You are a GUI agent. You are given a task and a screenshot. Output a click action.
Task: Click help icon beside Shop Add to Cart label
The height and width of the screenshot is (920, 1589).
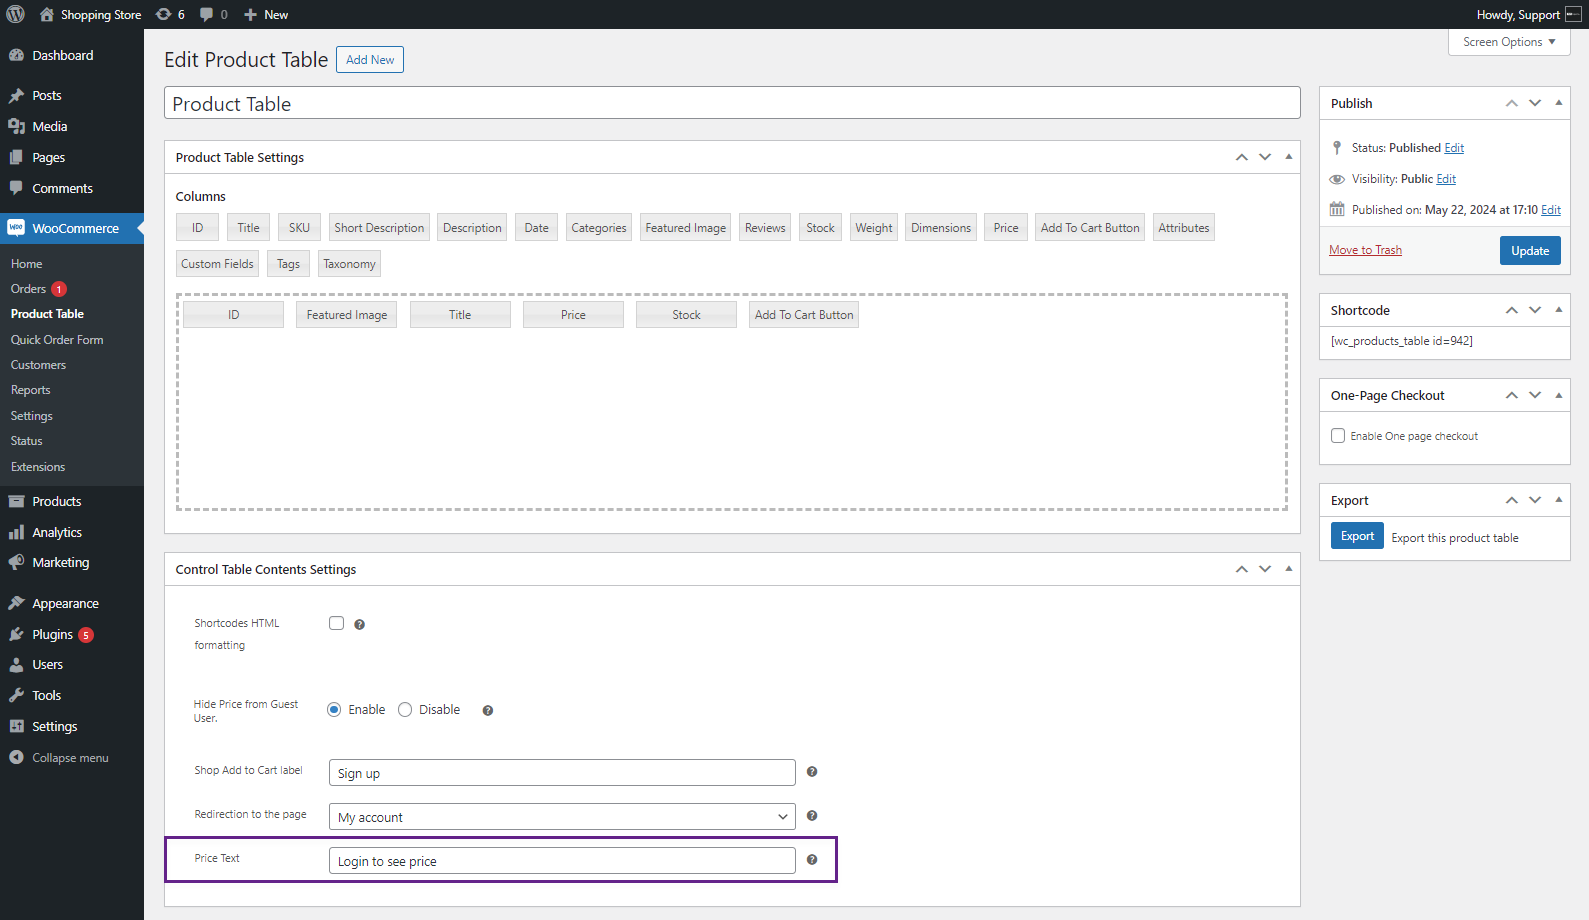point(812,771)
